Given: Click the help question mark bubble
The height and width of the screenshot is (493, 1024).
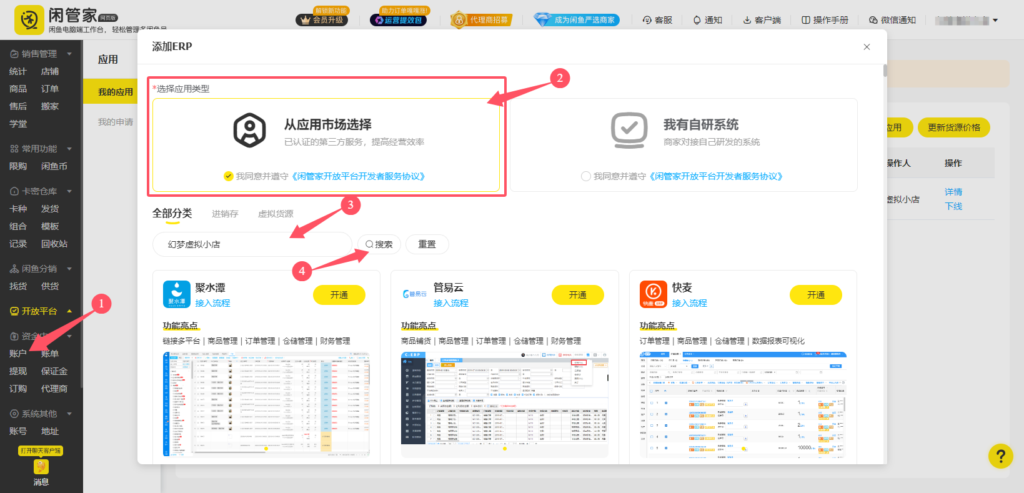Looking at the screenshot, I should point(1000,456).
